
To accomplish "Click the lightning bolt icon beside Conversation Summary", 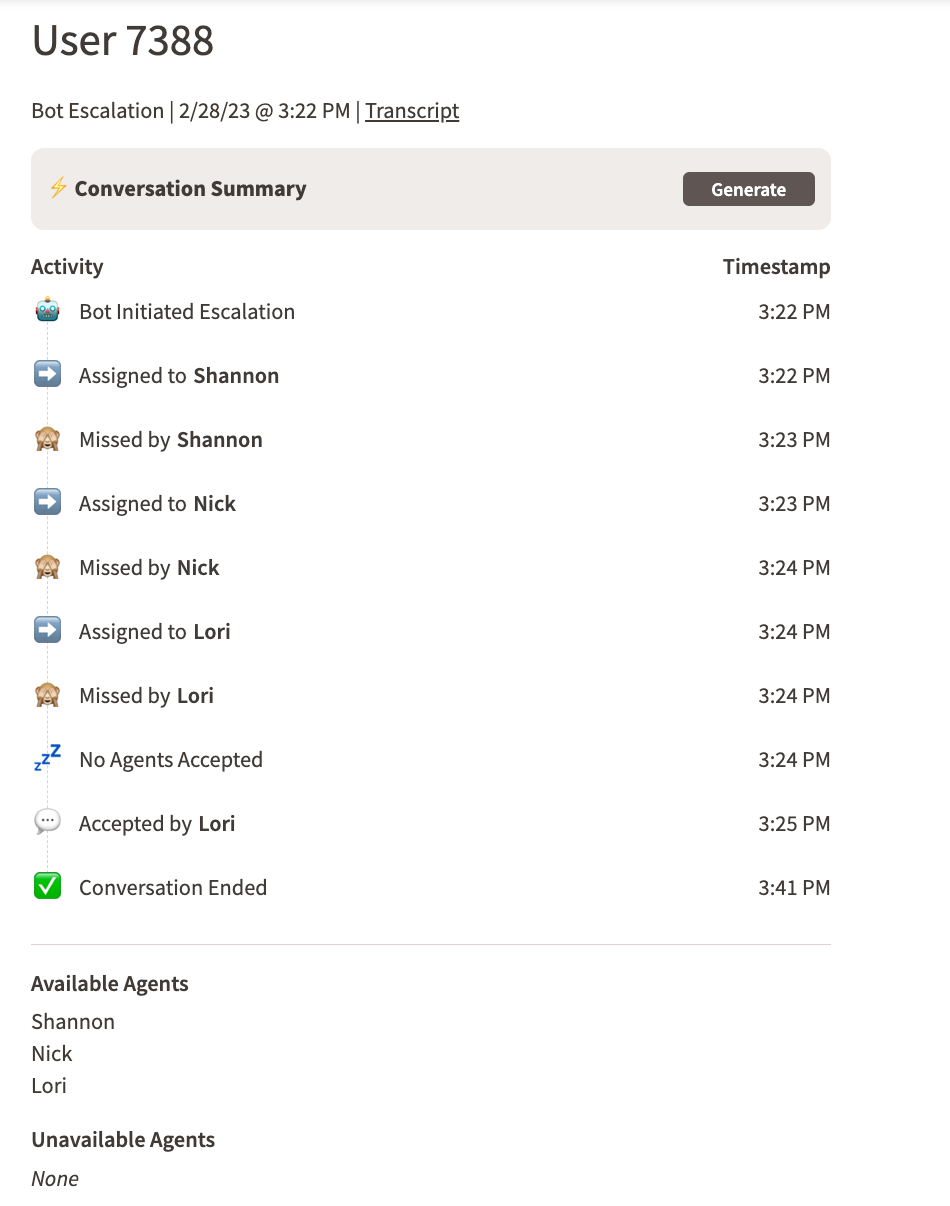I will 58,188.
